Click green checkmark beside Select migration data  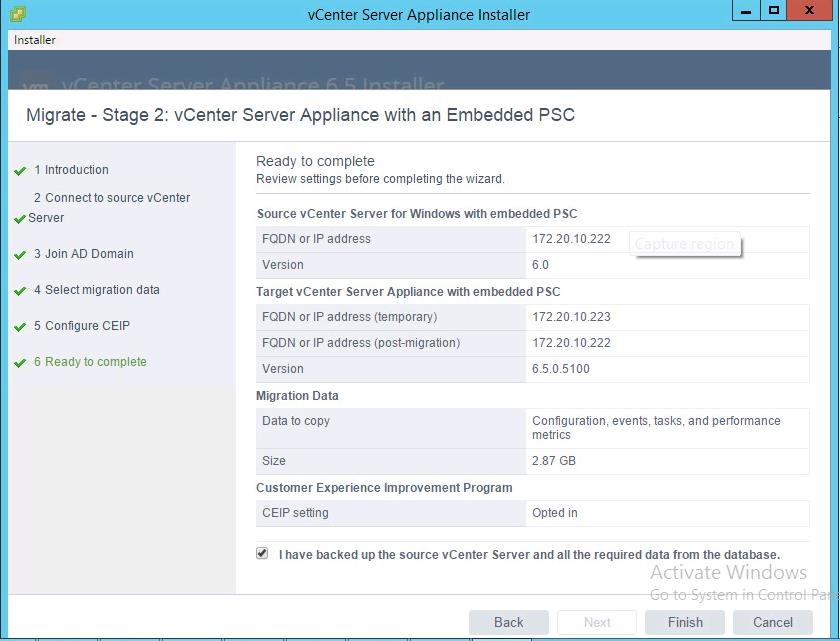[20, 291]
